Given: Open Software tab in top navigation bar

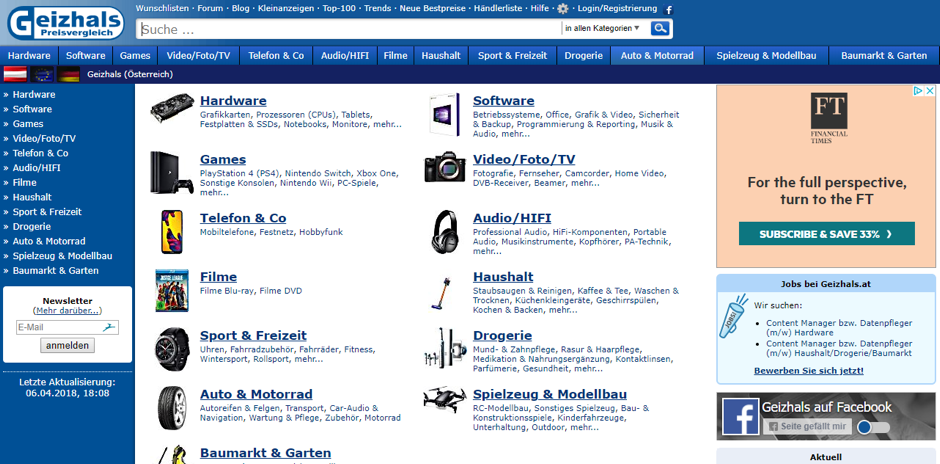Looking at the screenshot, I should (85, 56).
